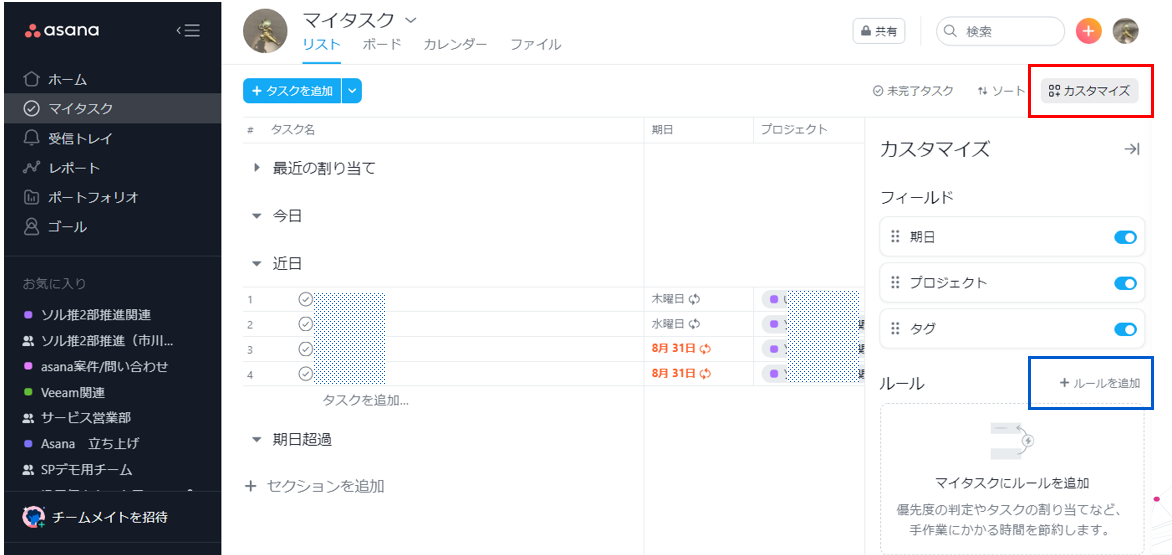Click the invite teammates avatar icon
The height and width of the screenshot is (555, 1172).
(x=35, y=517)
